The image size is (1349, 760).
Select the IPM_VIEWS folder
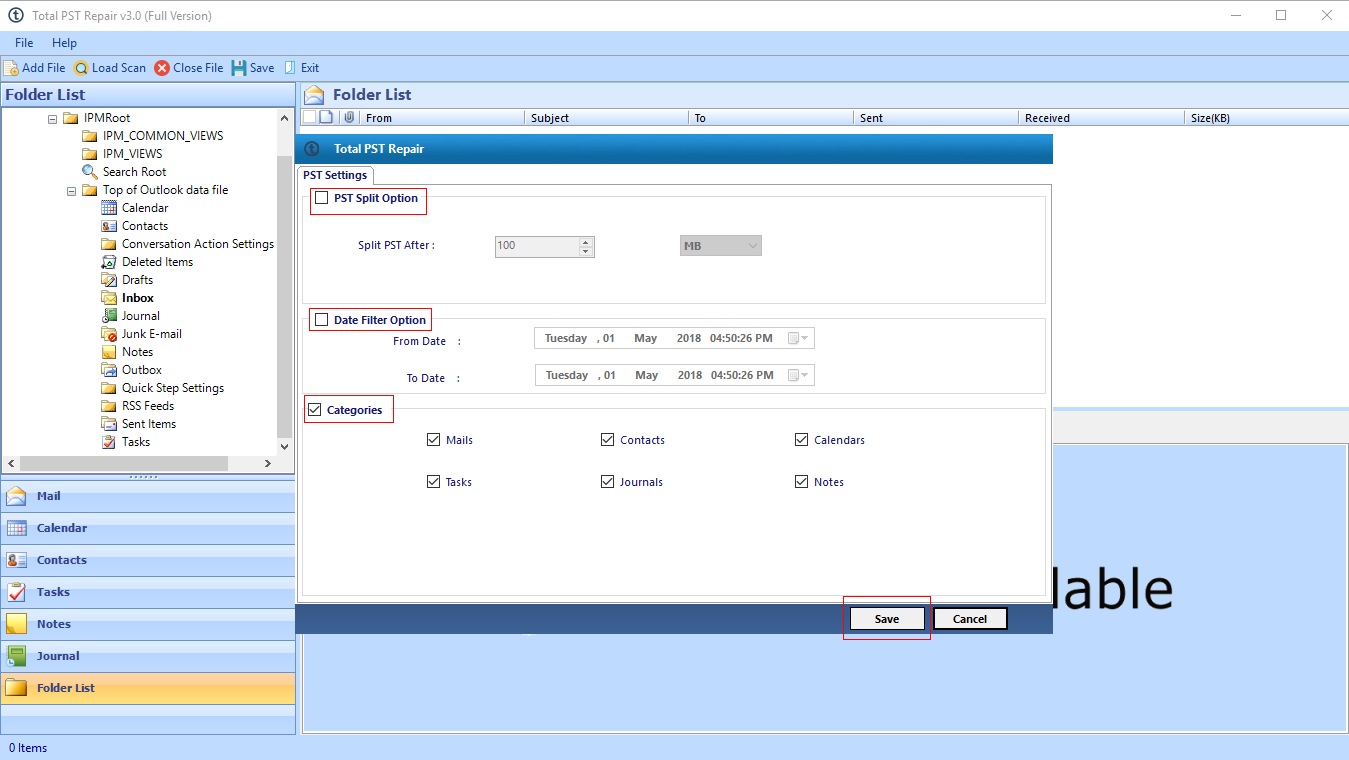[x=131, y=154]
